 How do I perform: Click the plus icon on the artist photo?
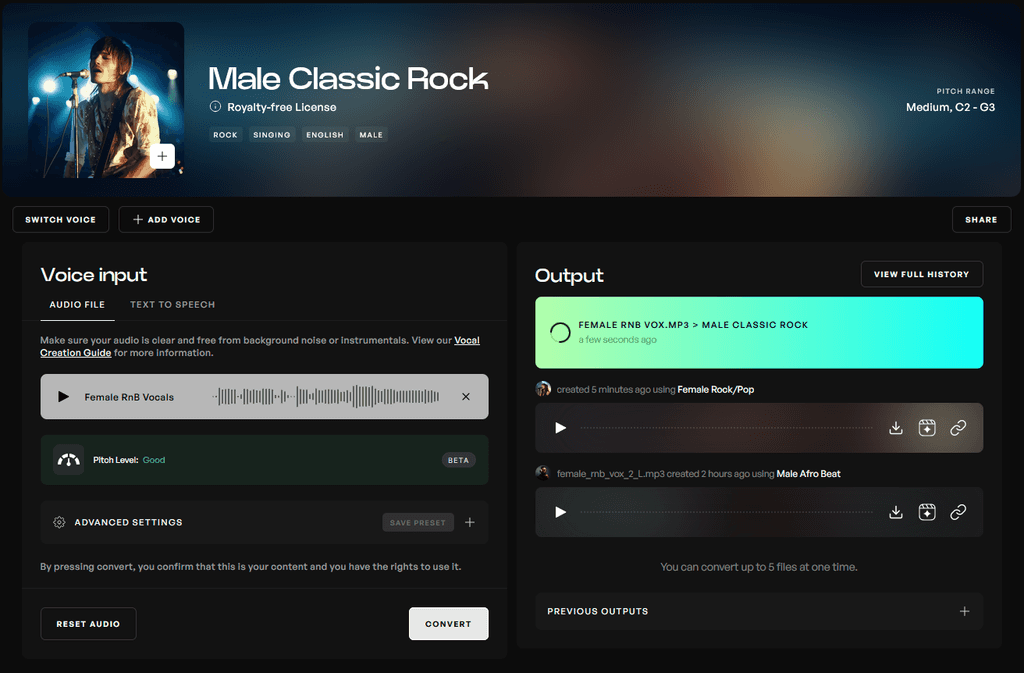click(x=162, y=156)
